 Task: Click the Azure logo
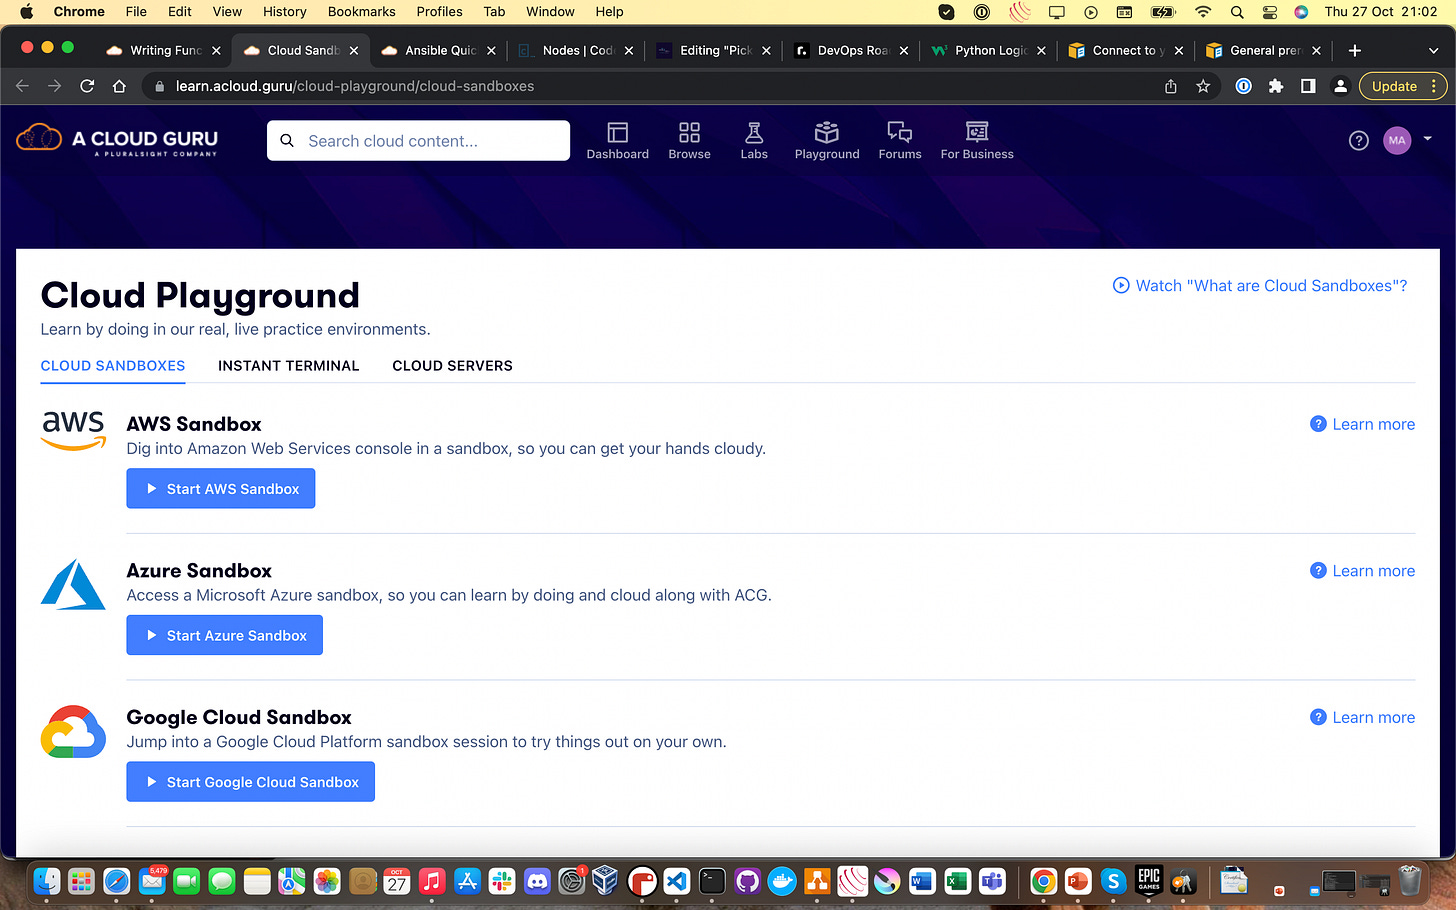(73, 584)
